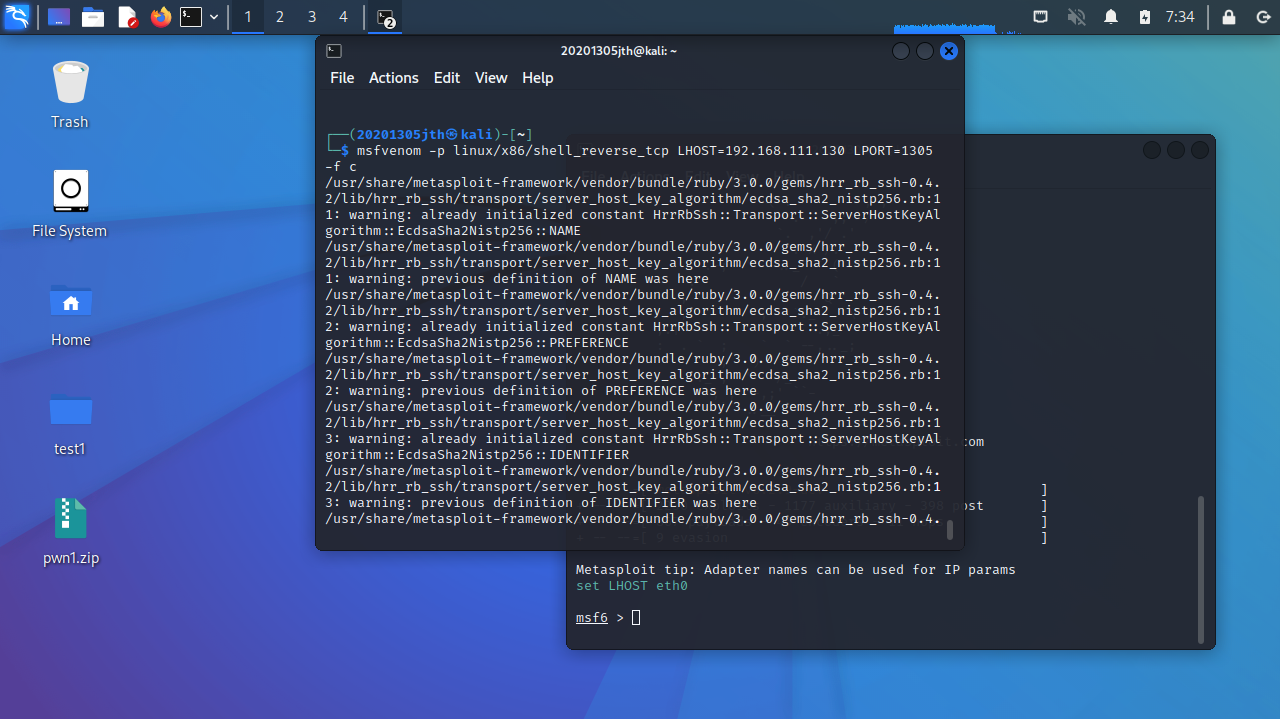Click the 7:34 panel clock
This screenshot has width=1280, height=719.
[1180, 17]
